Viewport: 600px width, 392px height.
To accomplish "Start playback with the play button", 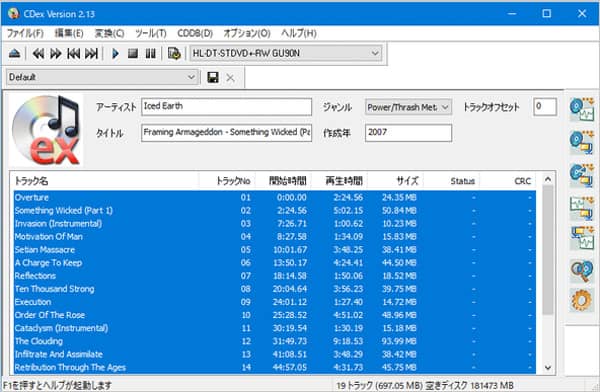I will tap(115, 53).
